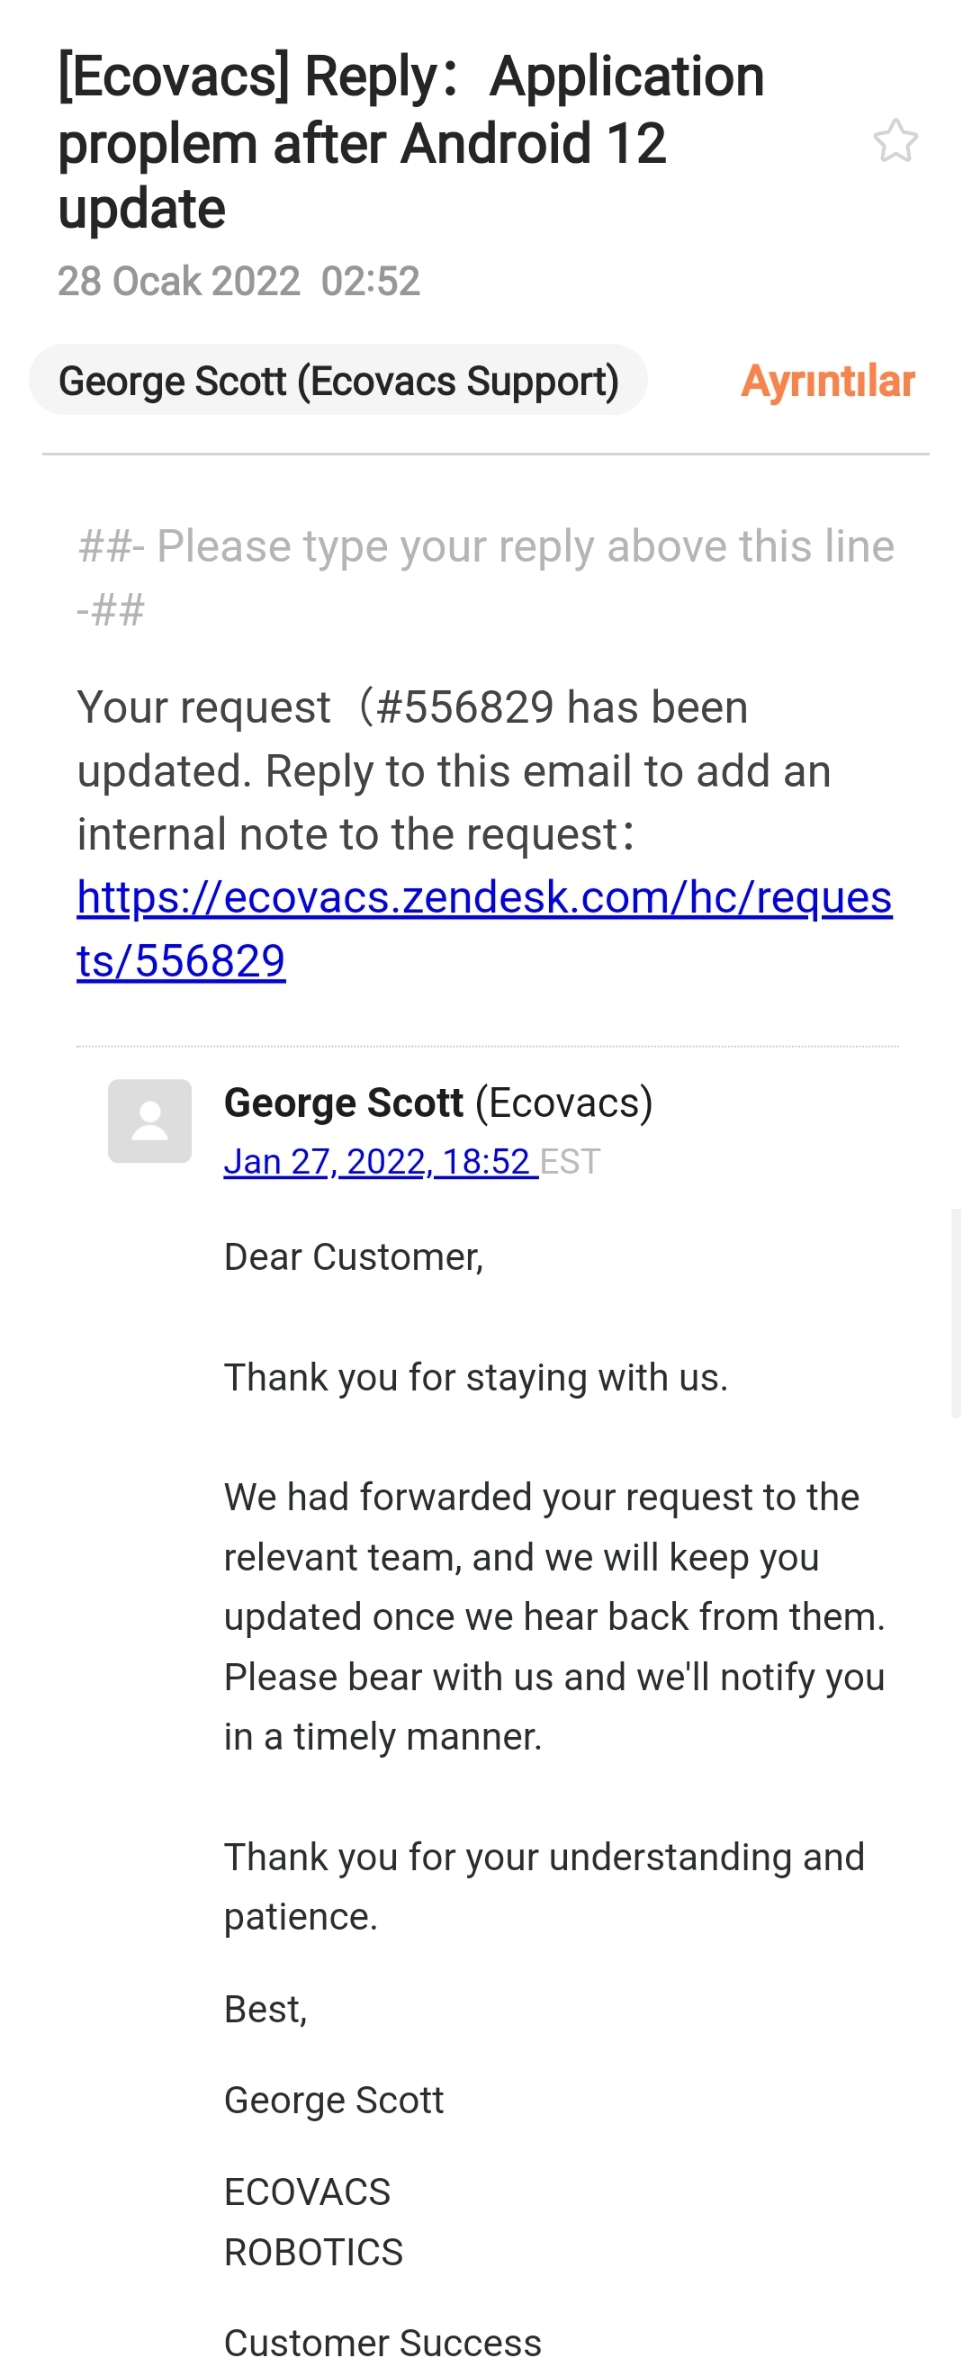Click the scrollbar on the right edge
Screen dimensions: 971x2378
[956, 1313]
